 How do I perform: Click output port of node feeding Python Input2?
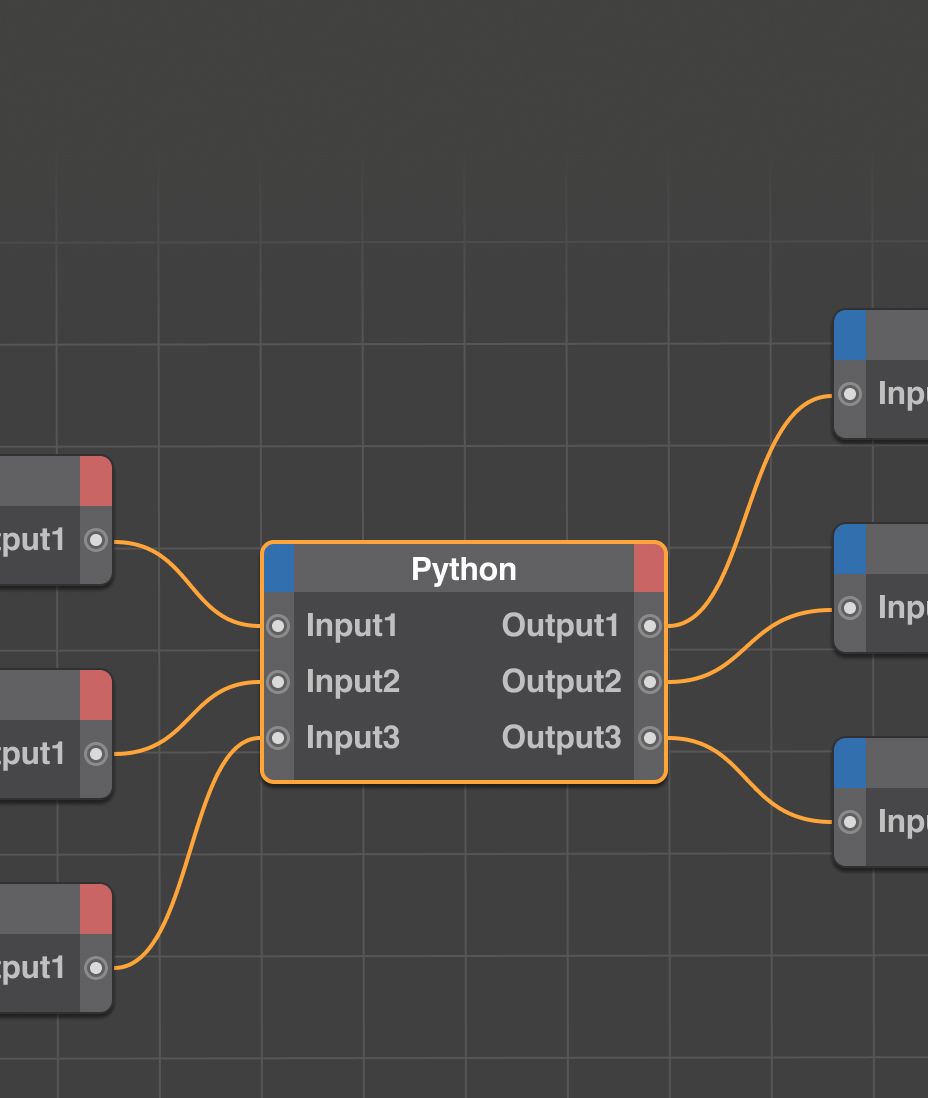point(96,754)
